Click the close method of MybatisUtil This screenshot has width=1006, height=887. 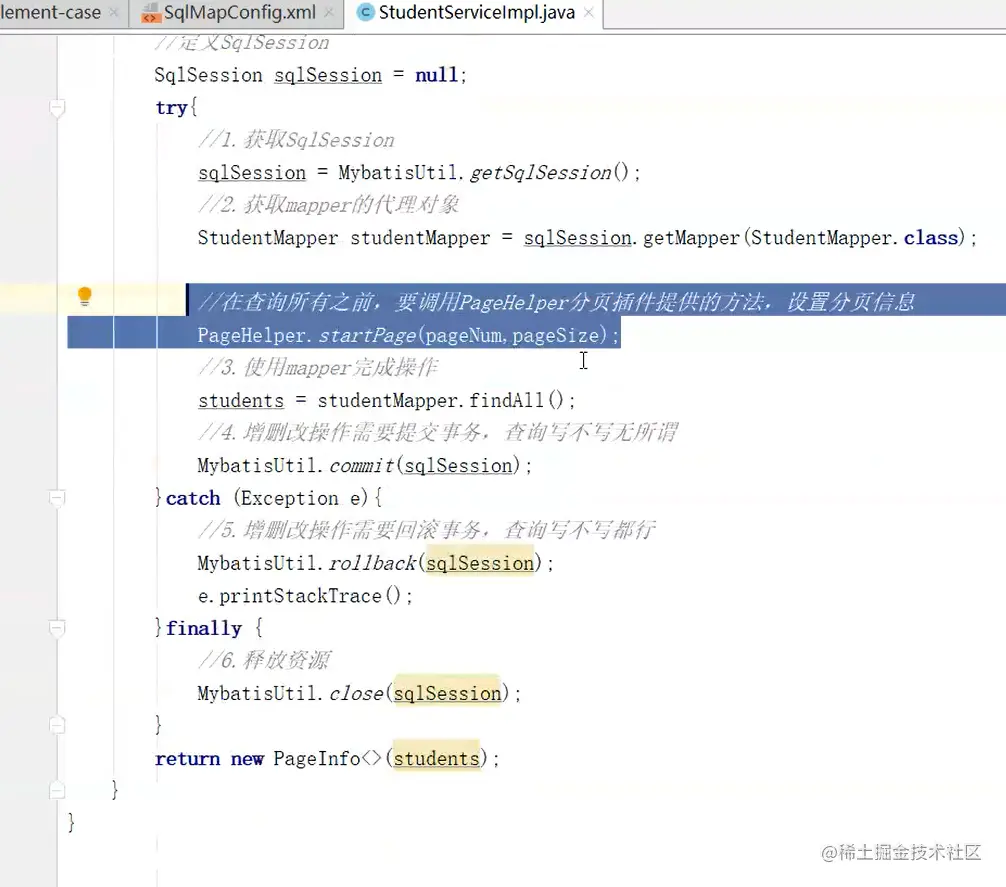pos(356,693)
